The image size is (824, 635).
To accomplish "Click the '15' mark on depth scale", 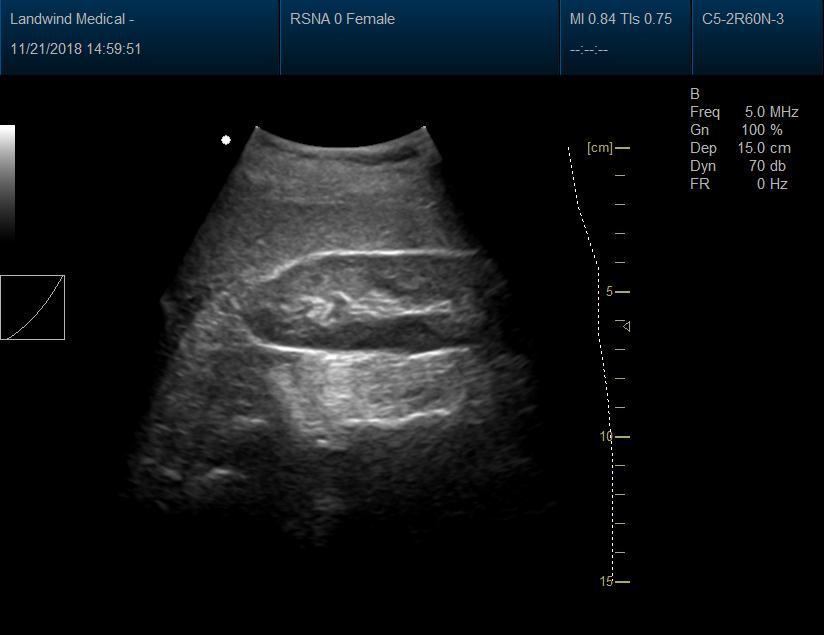I will (606, 581).
